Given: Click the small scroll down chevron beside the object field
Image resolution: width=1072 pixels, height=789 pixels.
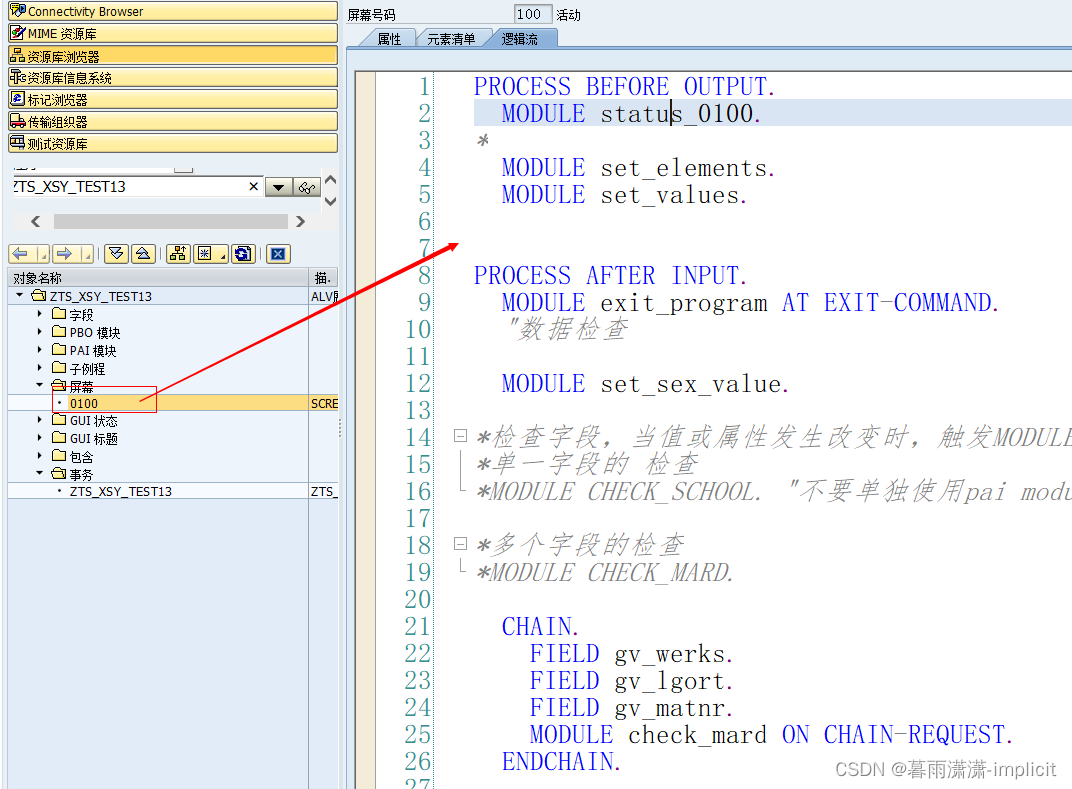Looking at the screenshot, I should [x=330, y=201].
